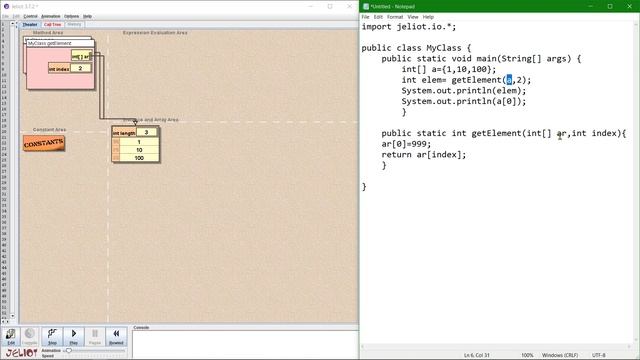The height and width of the screenshot is (360, 640).
Task: Click the Jeliot app icon in title bar
Action: (x=6, y=6)
